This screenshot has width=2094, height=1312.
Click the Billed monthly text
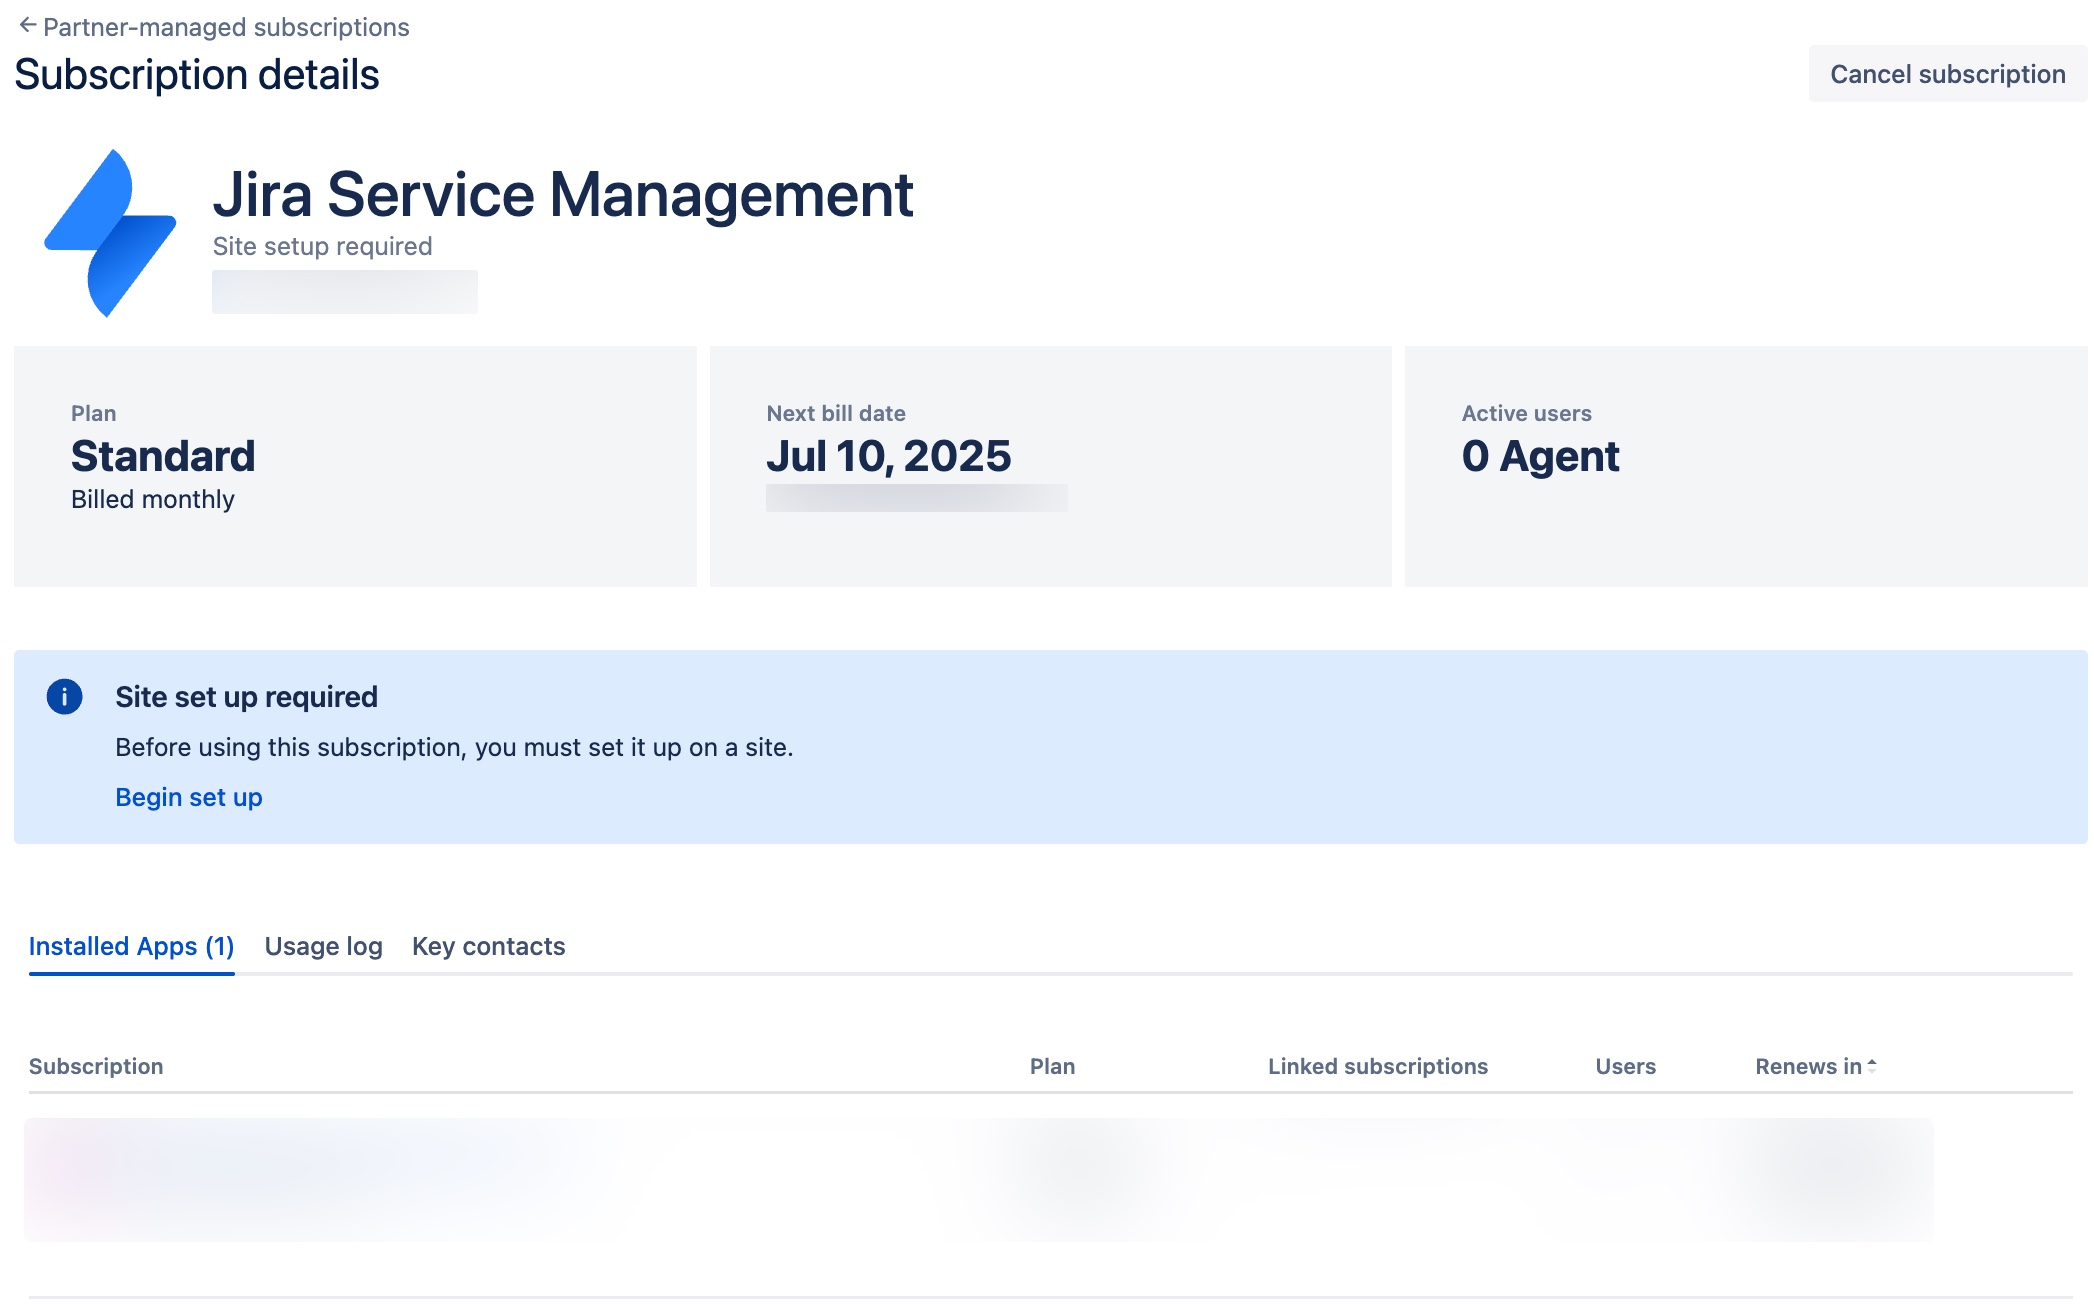153,499
